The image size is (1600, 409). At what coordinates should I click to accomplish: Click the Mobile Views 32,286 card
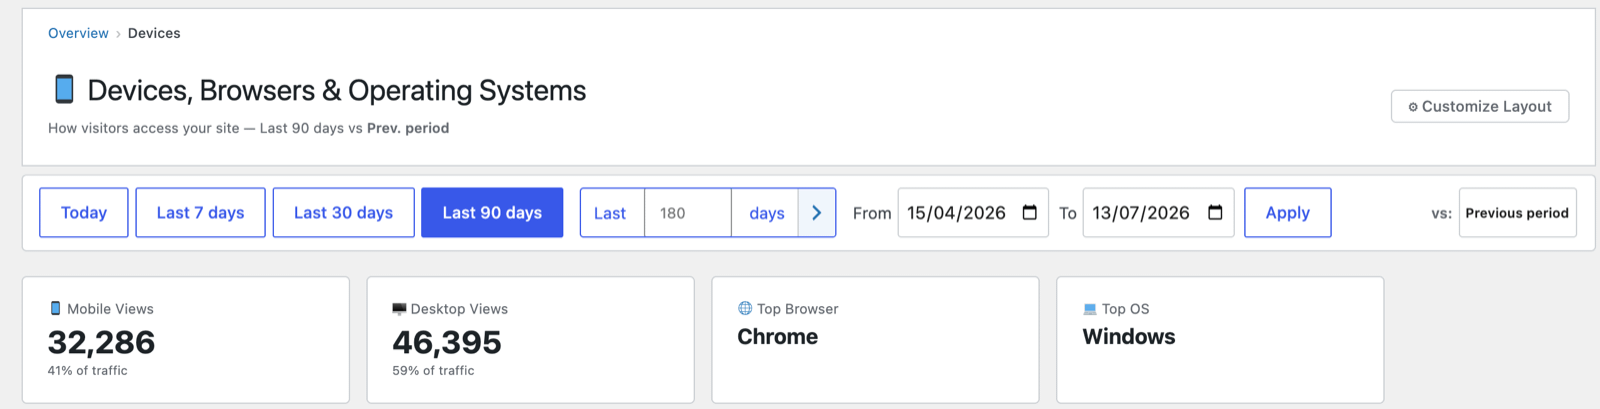point(186,340)
